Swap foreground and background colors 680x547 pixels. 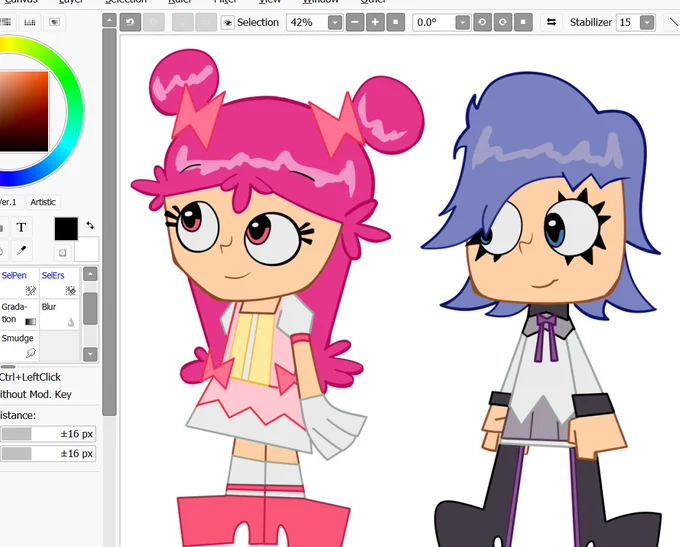pos(90,225)
